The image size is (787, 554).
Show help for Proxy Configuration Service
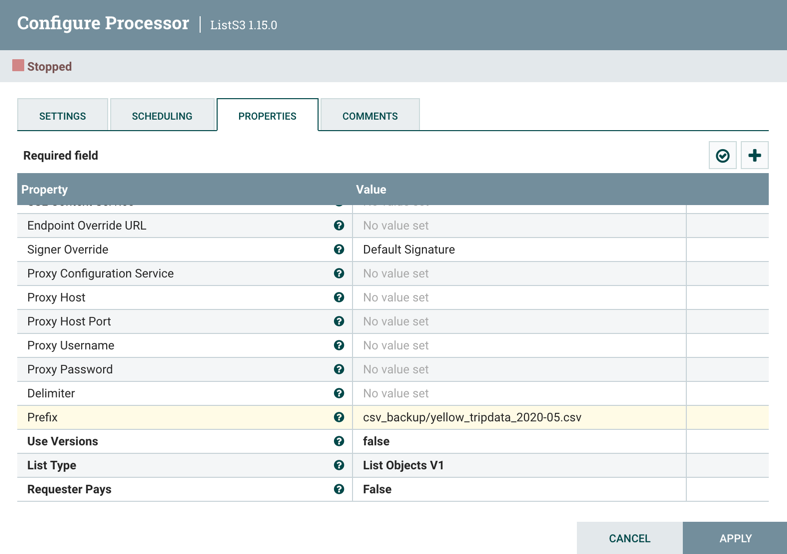(339, 274)
